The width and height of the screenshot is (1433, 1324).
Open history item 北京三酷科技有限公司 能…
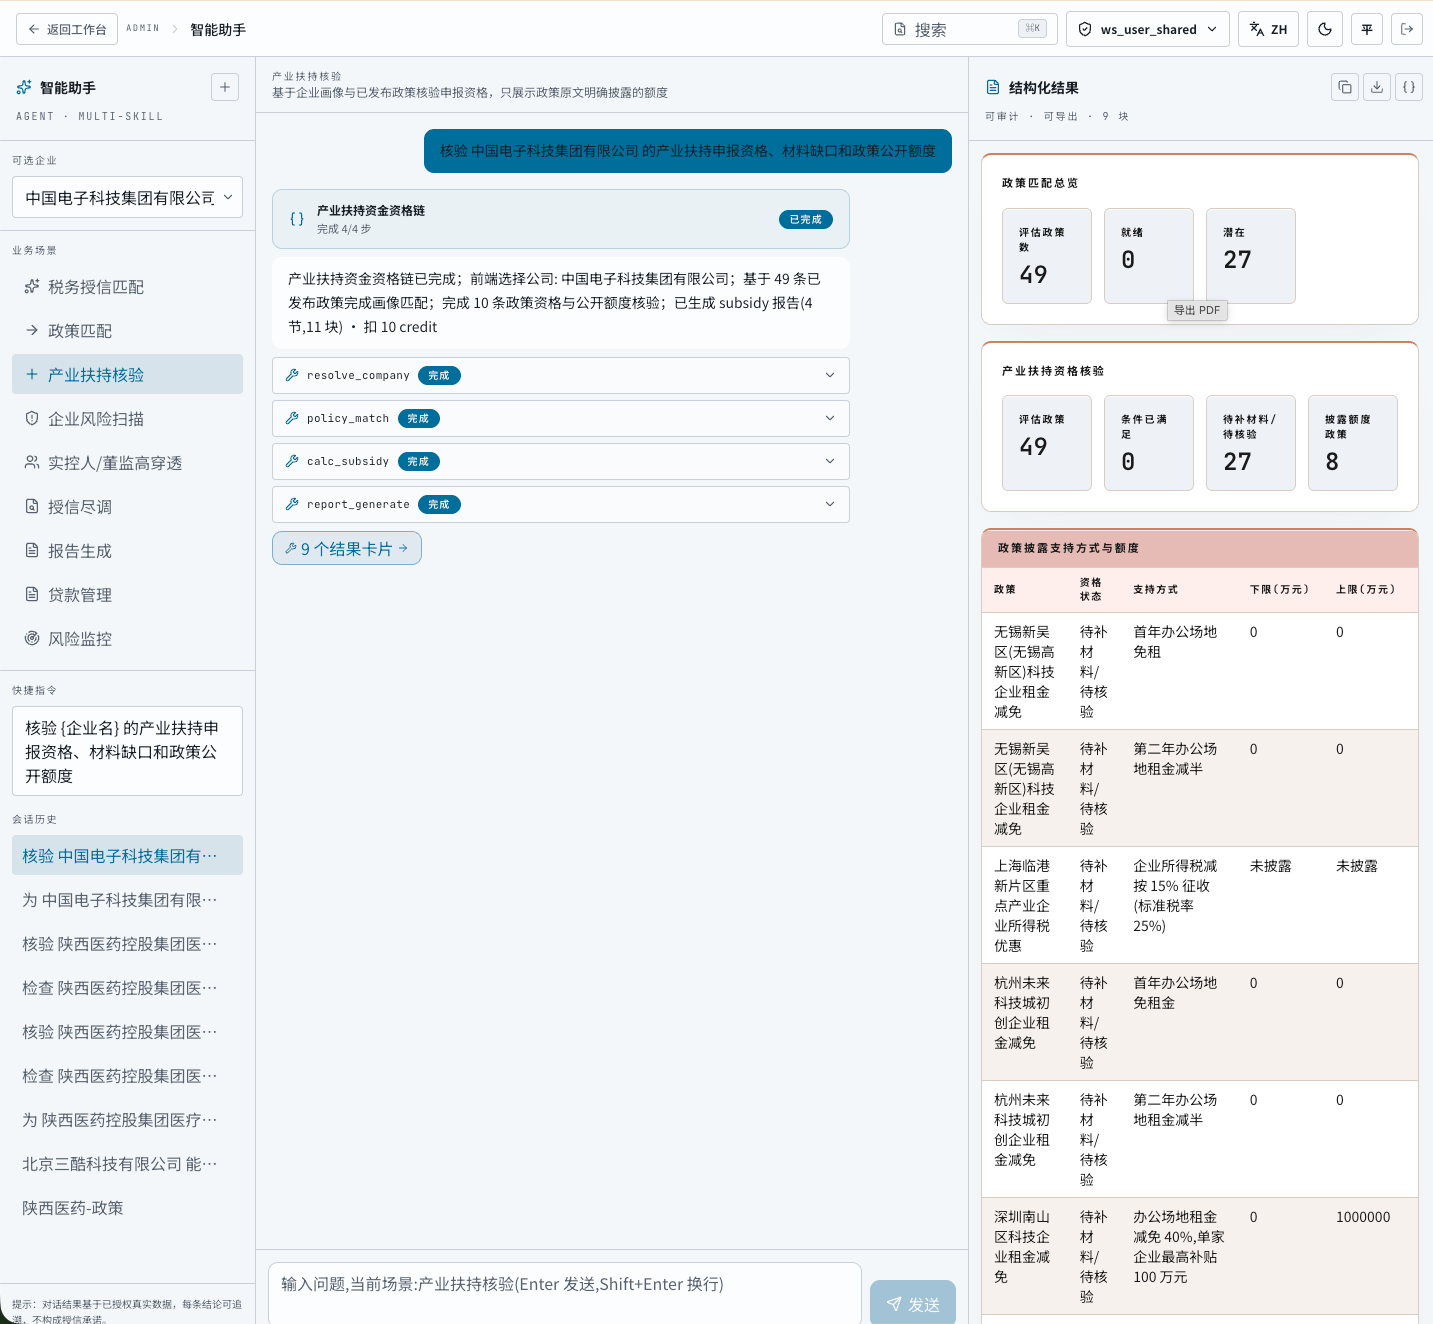tap(128, 1164)
